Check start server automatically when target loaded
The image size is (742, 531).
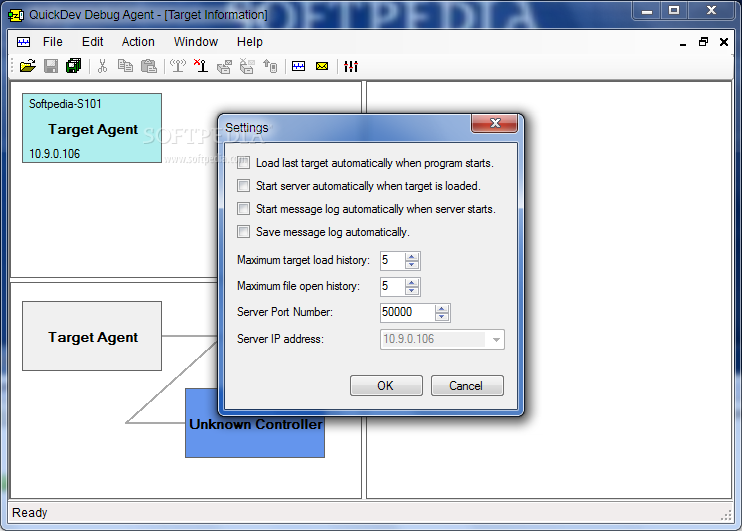[243, 186]
